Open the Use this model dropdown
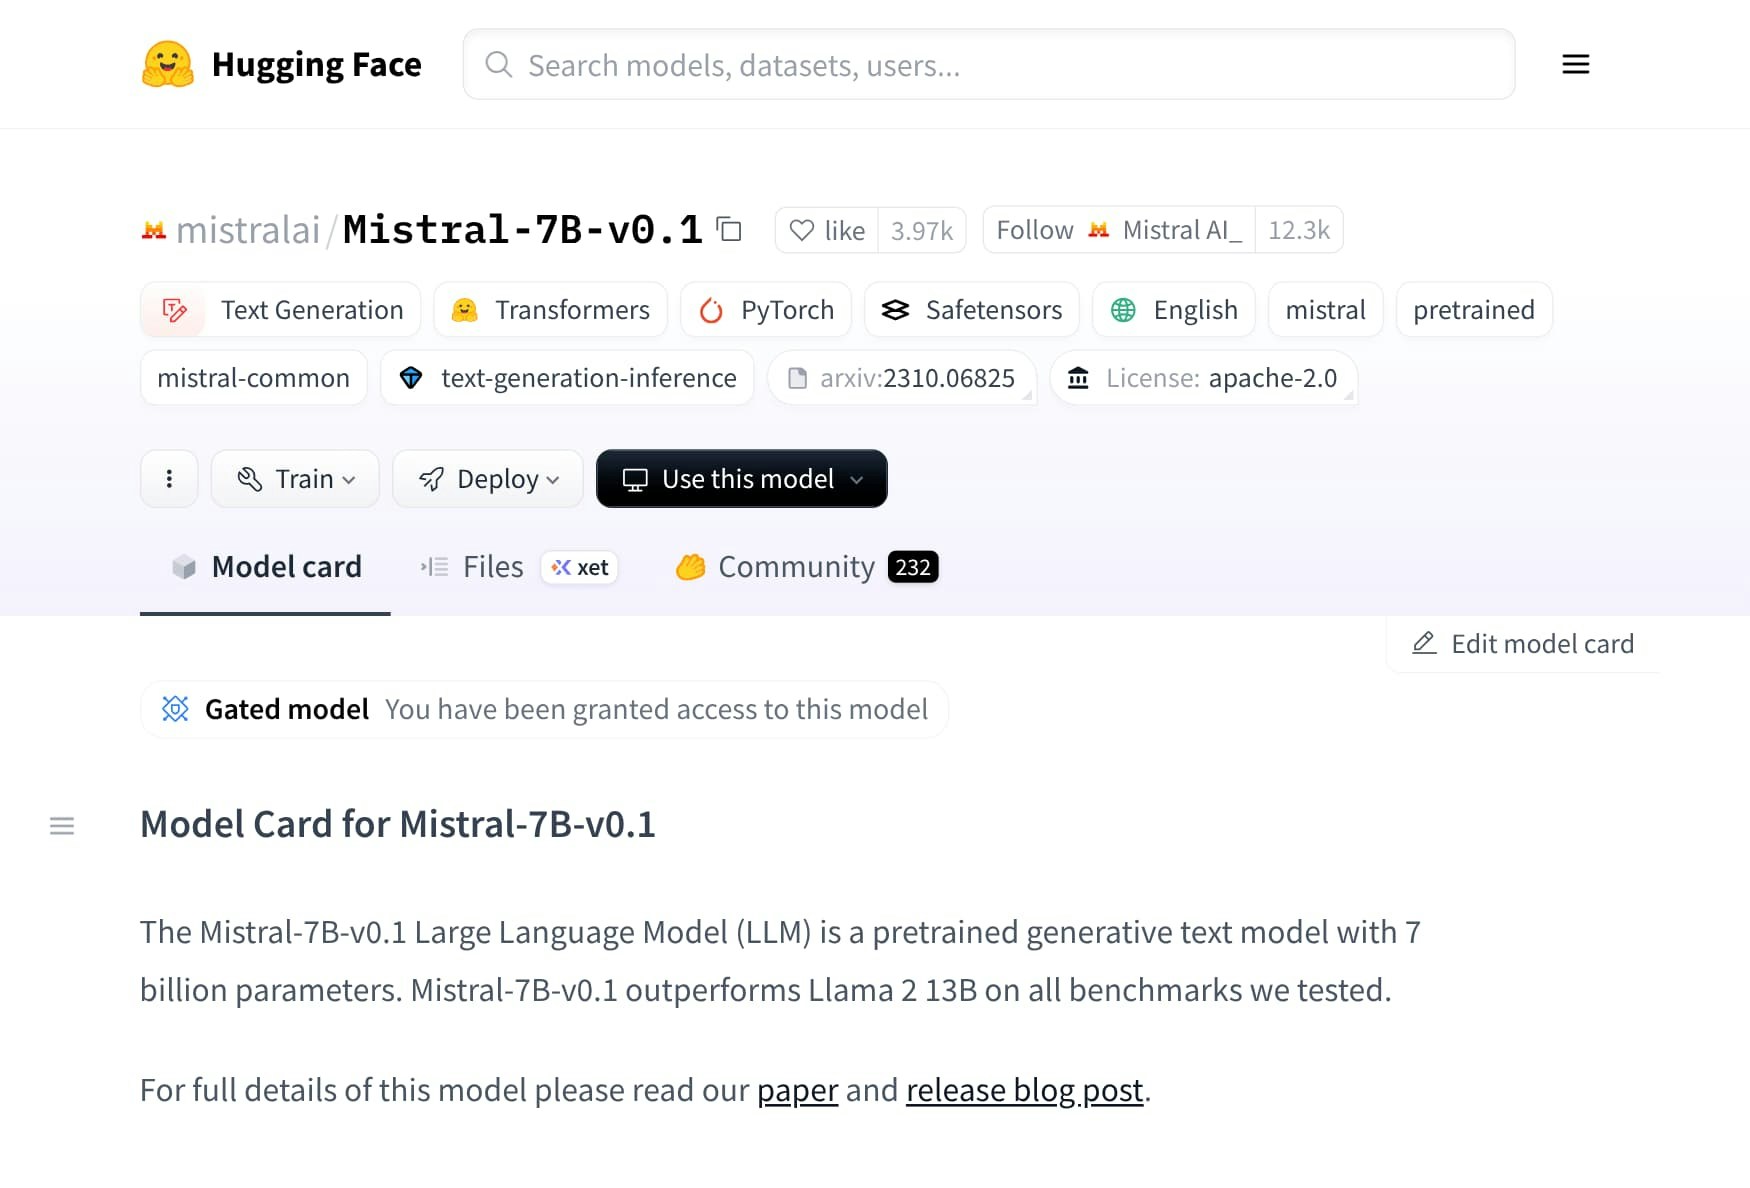This screenshot has height=1188, width=1750. point(741,479)
